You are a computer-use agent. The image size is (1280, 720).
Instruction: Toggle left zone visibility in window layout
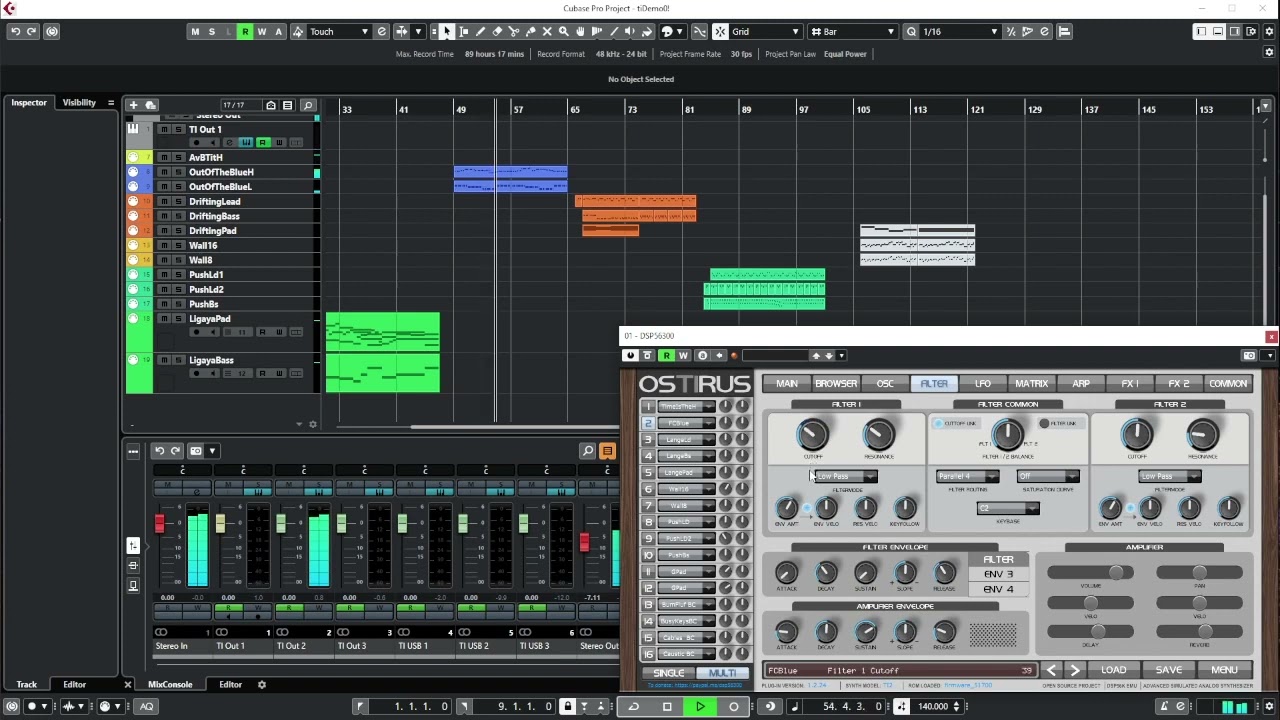[1201, 31]
